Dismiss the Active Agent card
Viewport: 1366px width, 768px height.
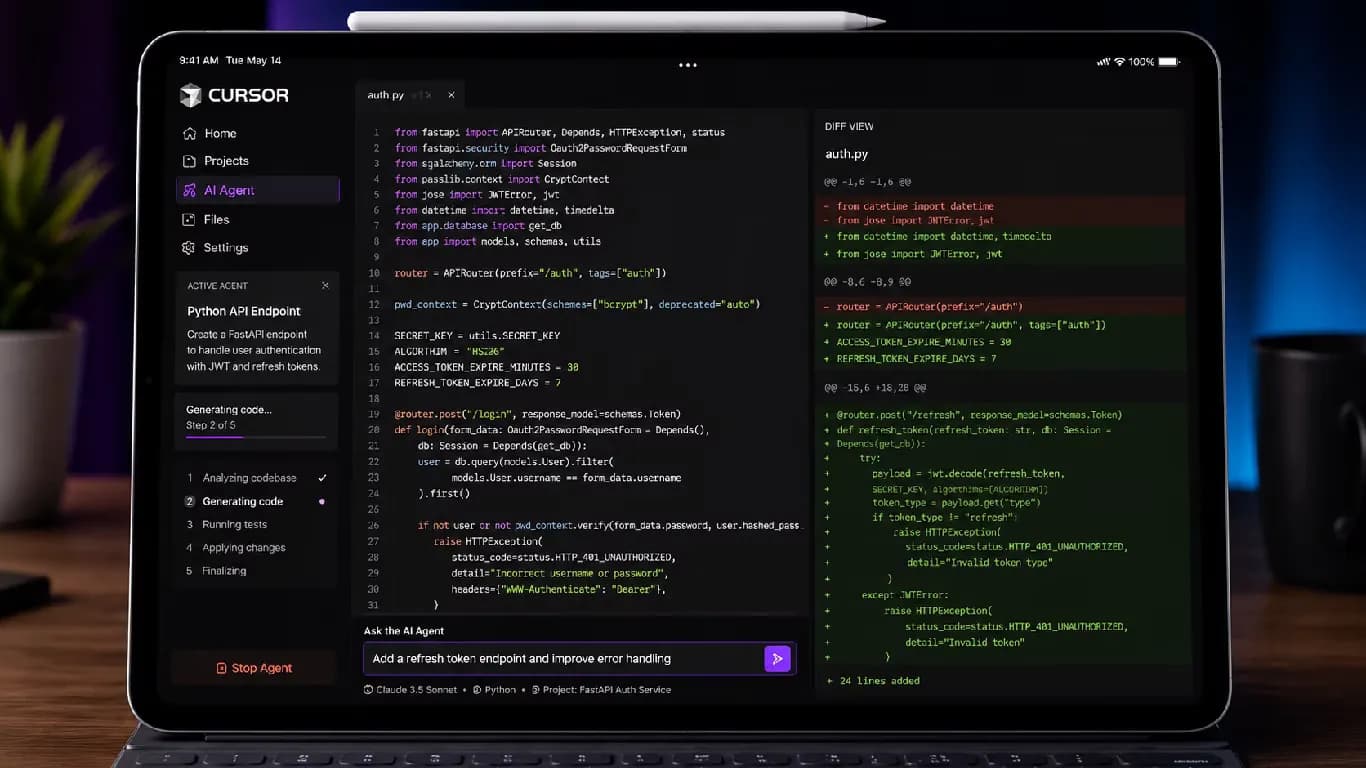point(325,285)
